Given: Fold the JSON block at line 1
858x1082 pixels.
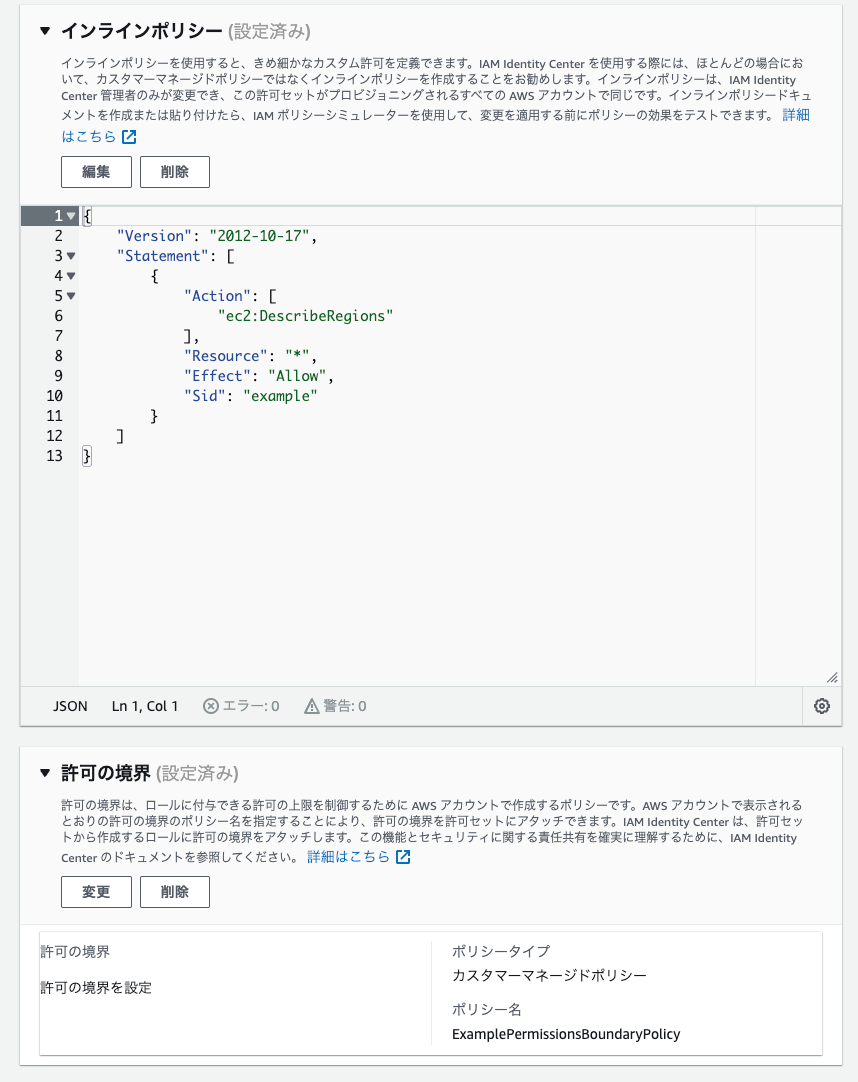Looking at the screenshot, I should [x=69, y=215].
